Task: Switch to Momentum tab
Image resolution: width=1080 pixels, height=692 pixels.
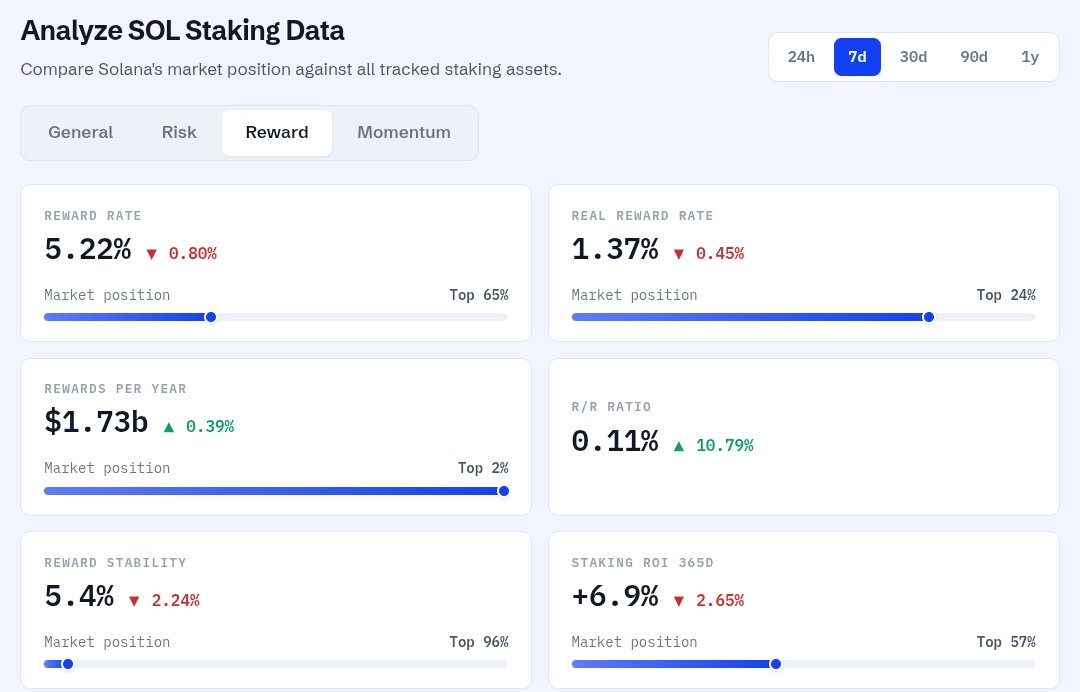Action: tap(404, 132)
